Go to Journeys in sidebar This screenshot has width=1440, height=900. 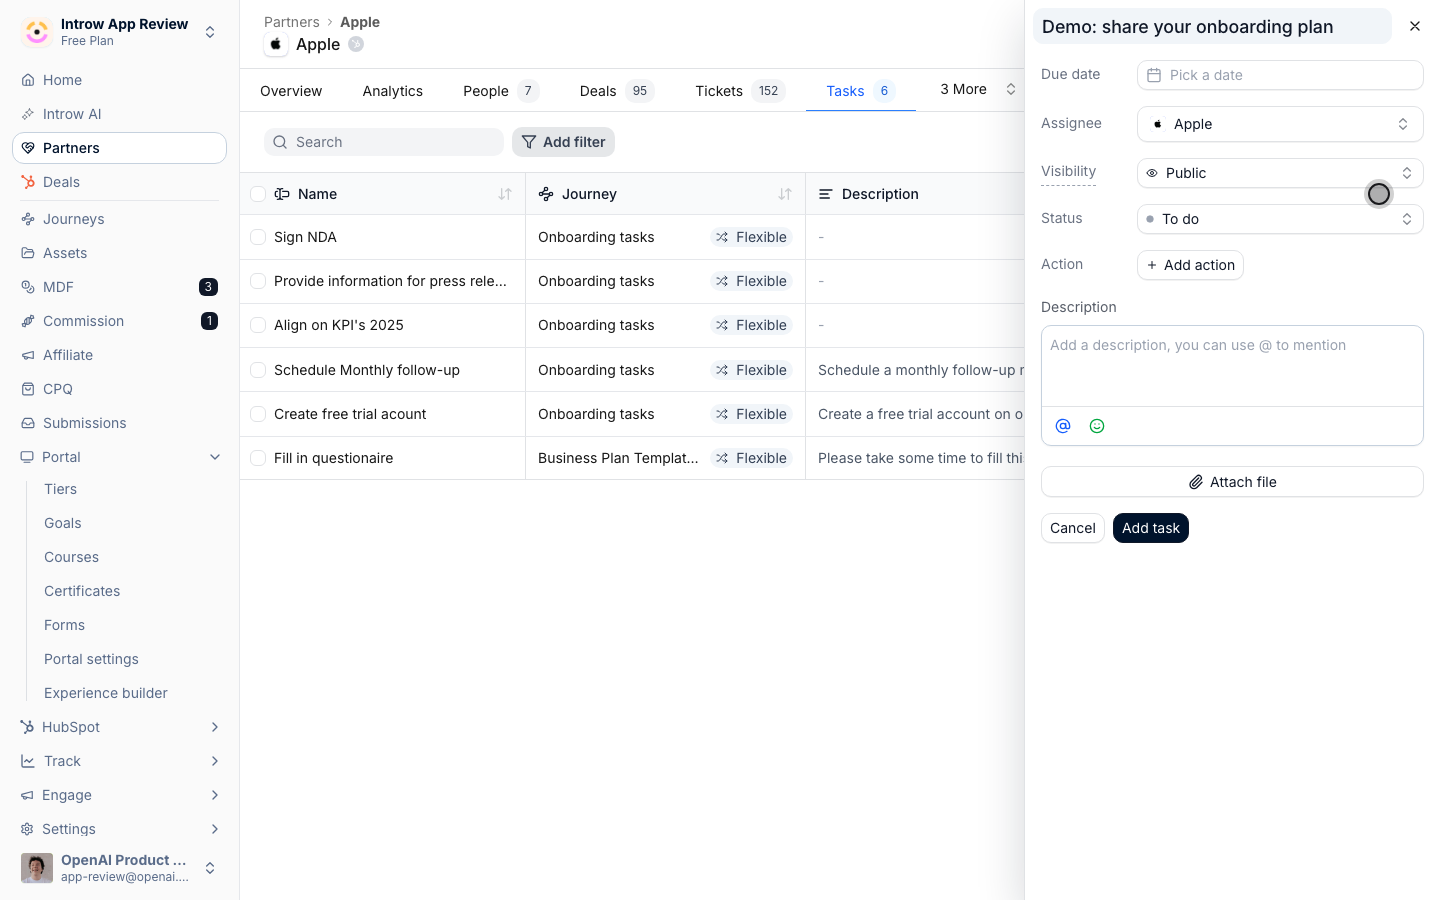tap(119, 219)
